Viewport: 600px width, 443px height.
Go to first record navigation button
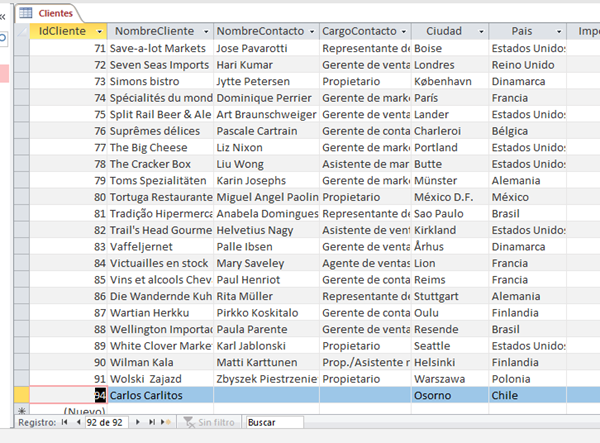(x=65, y=422)
